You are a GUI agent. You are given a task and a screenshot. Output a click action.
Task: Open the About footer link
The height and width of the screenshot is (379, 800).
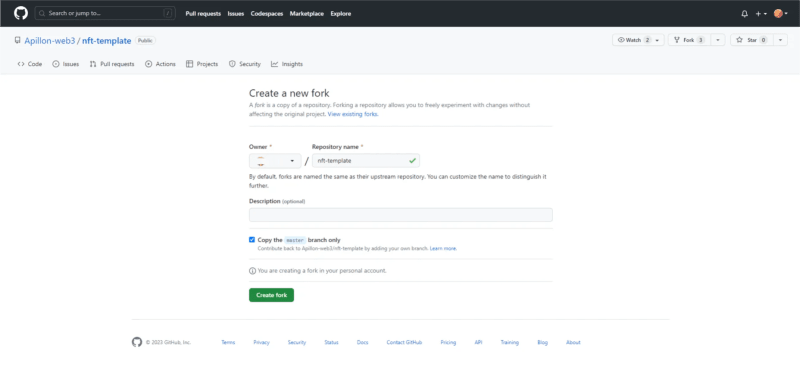(573, 343)
